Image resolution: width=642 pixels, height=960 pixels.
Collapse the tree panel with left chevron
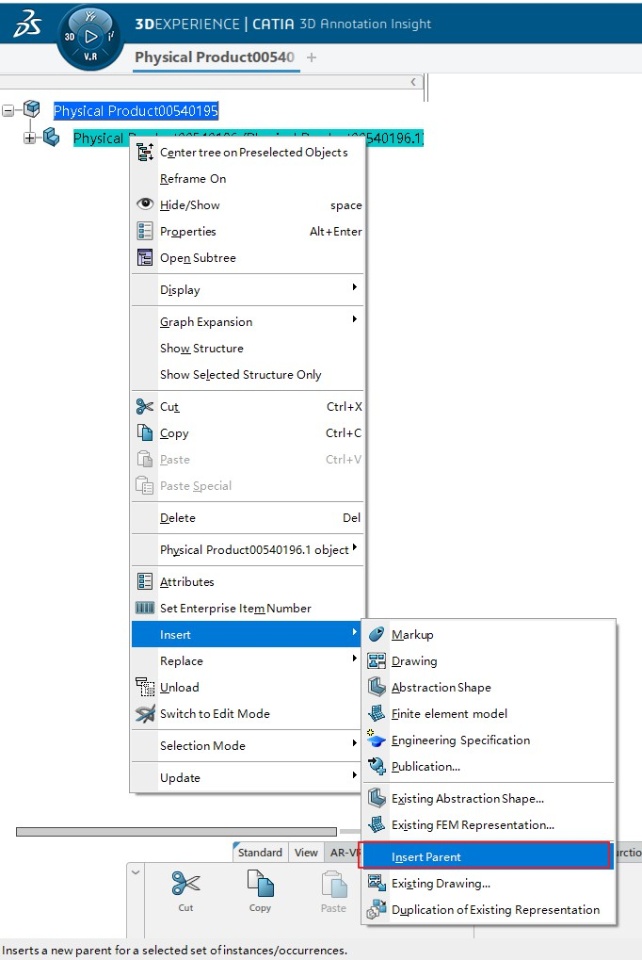pyautogui.click(x=413, y=81)
